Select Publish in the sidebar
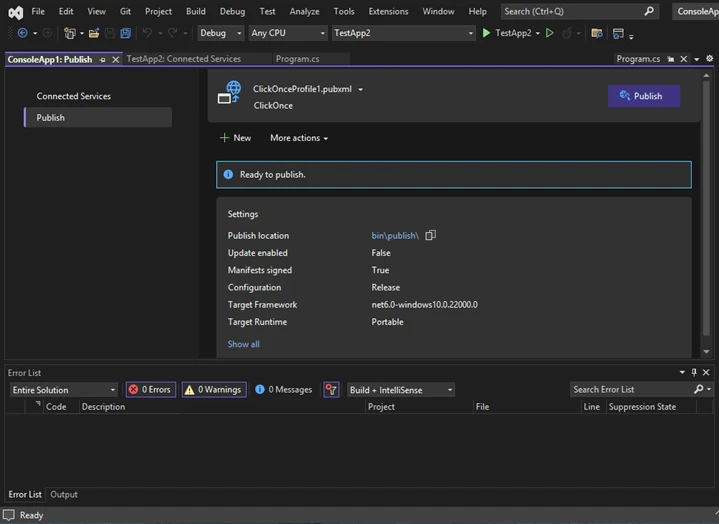Viewport: 719px width, 524px height. coord(98,117)
